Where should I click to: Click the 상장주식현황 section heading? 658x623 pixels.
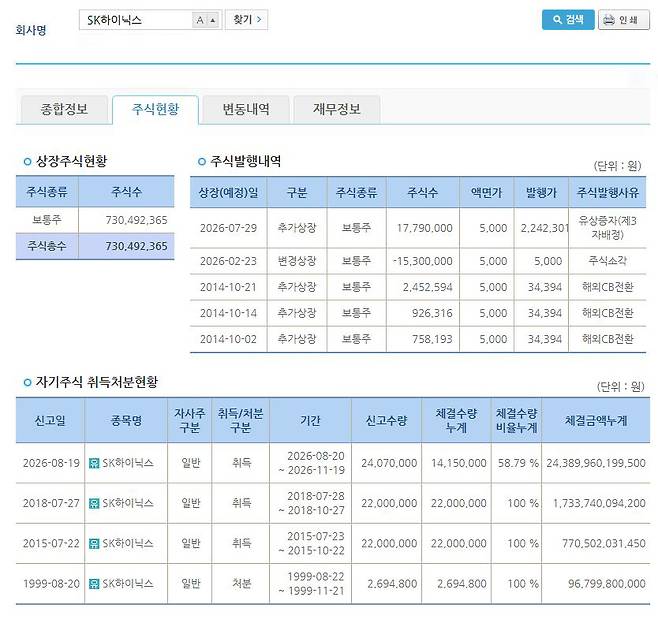click(71, 161)
